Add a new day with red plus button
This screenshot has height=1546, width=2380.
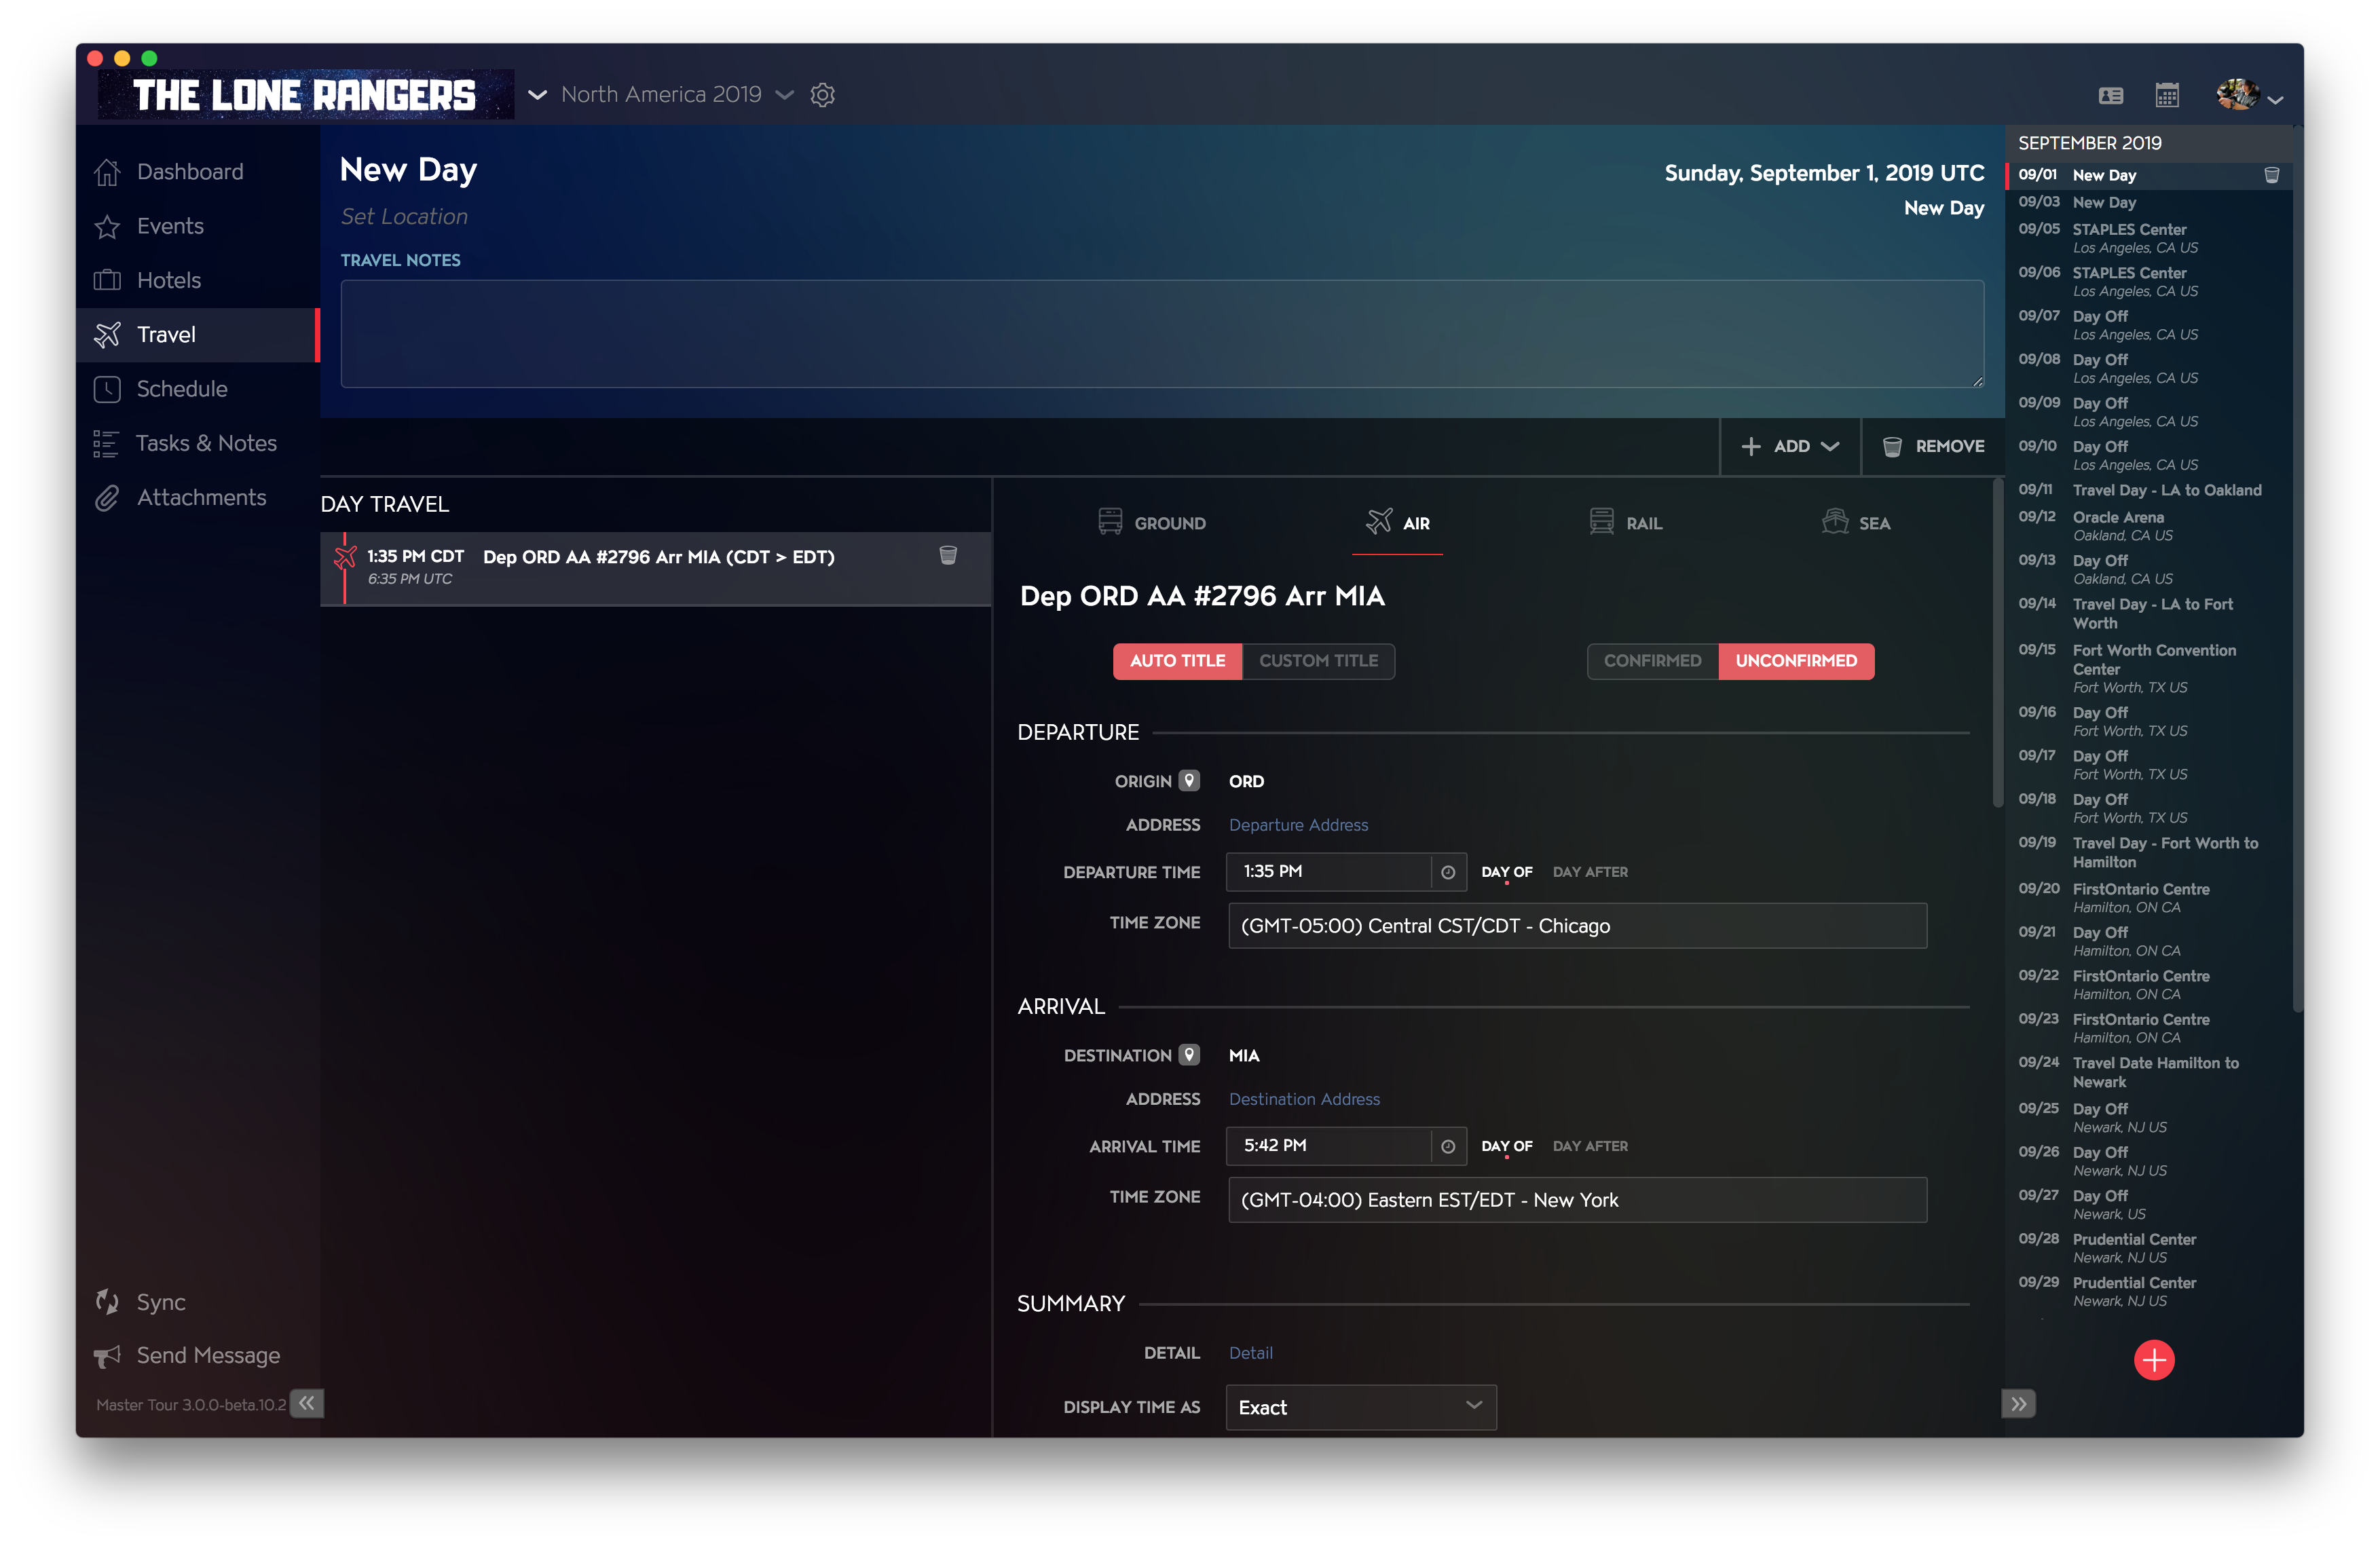pos(2153,1359)
